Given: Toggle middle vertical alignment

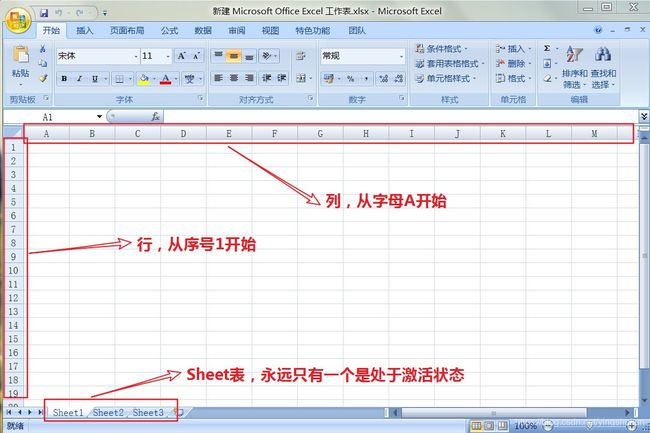Looking at the screenshot, I should click(234, 56).
